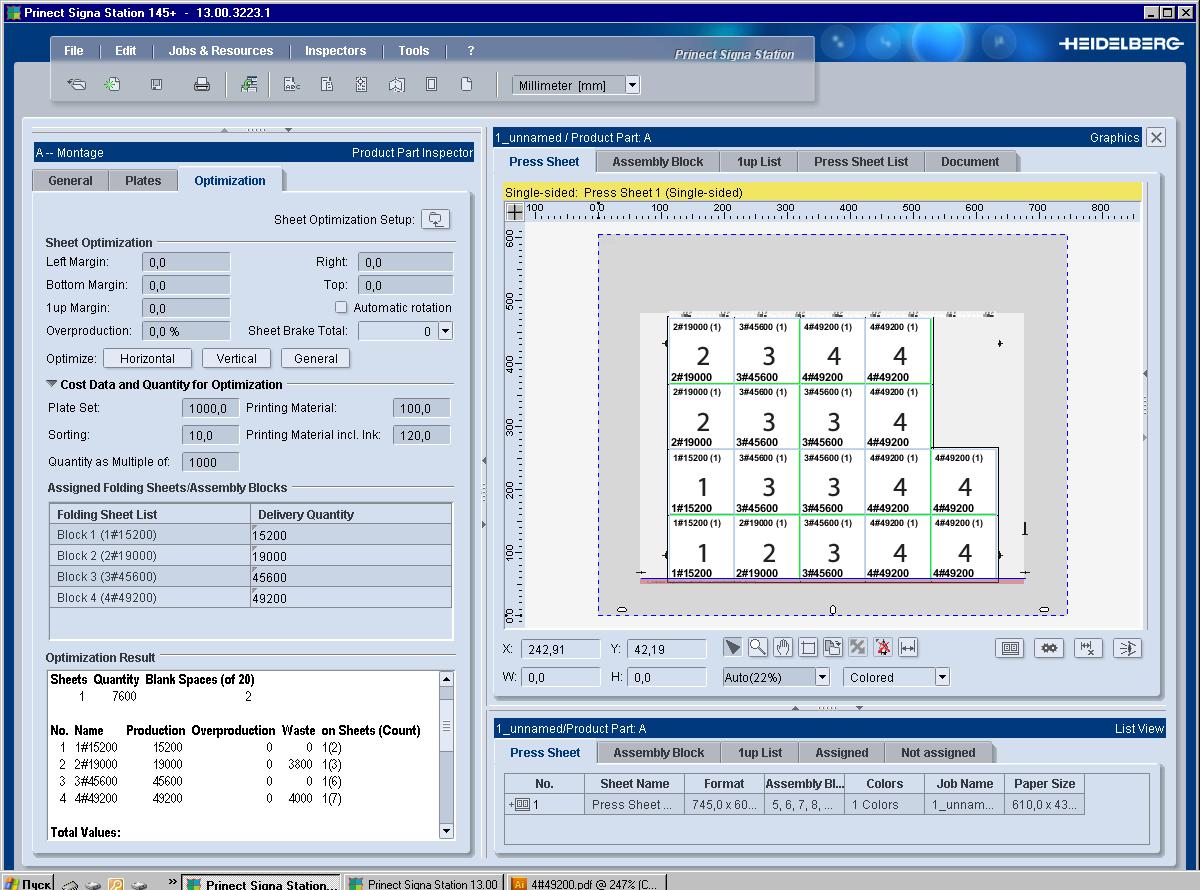Click the save floppy disk toolbar icon

point(157,85)
